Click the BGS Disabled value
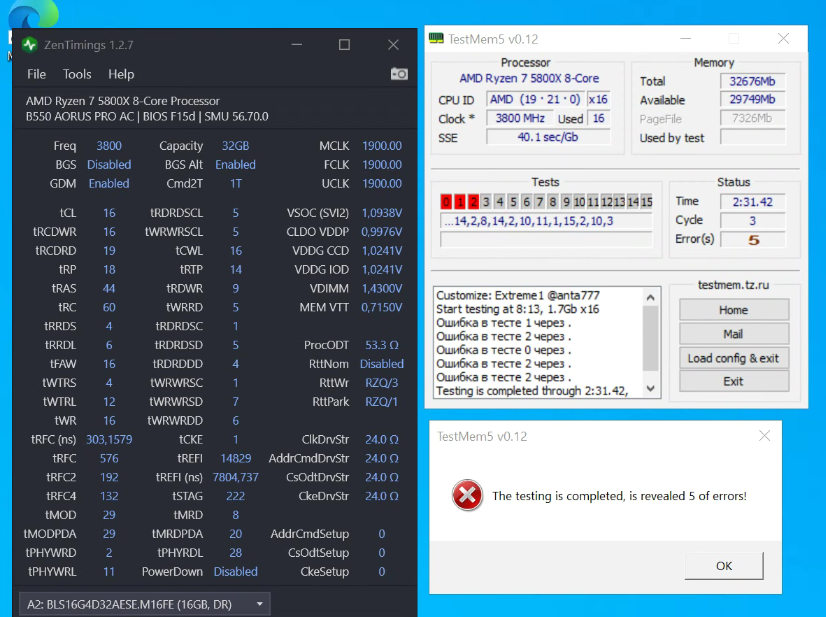The image size is (826, 617). click(x=109, y=165)
